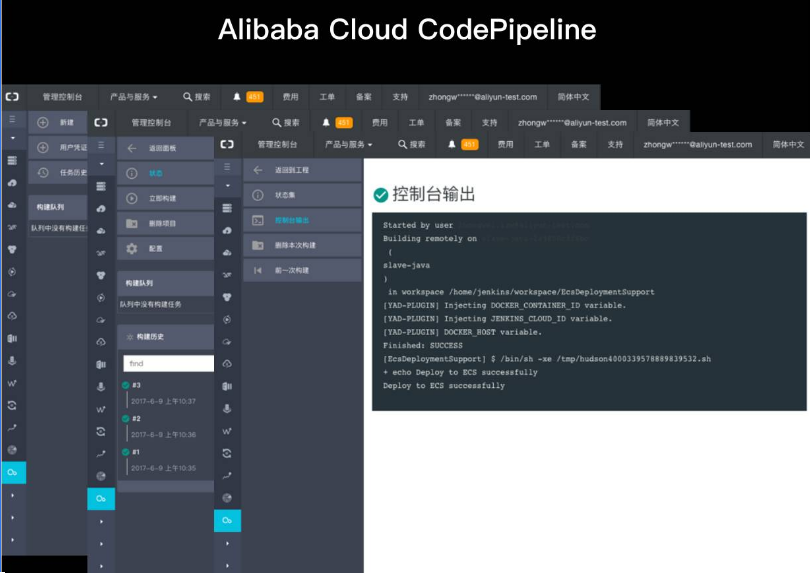Image resolution: width=810 pixels, height=573 pixels.
Task: Toggle the hamburger menu in the front sidebar
Action: 227,167
